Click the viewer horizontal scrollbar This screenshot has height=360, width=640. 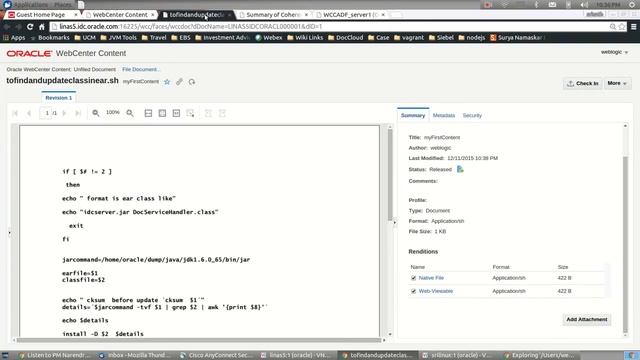point(199,340)
